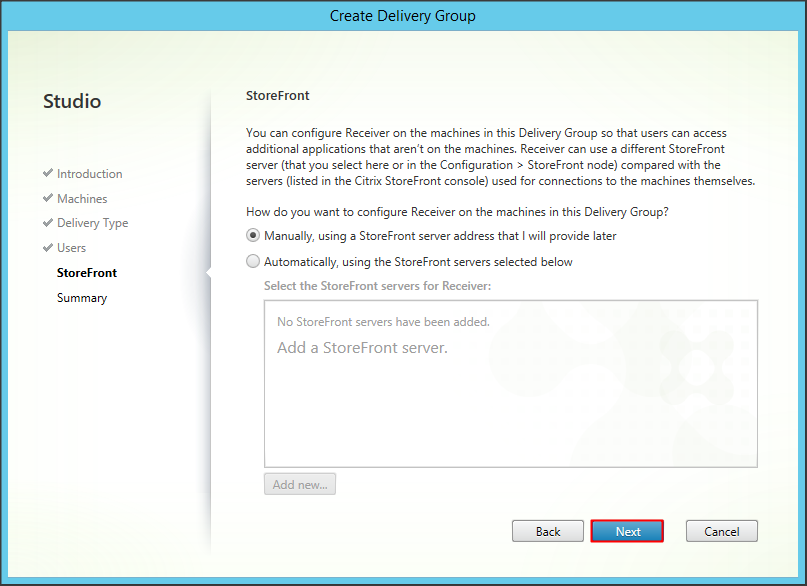
Task: Choose Automatically using StoreFront servers option
Action: 254,262
